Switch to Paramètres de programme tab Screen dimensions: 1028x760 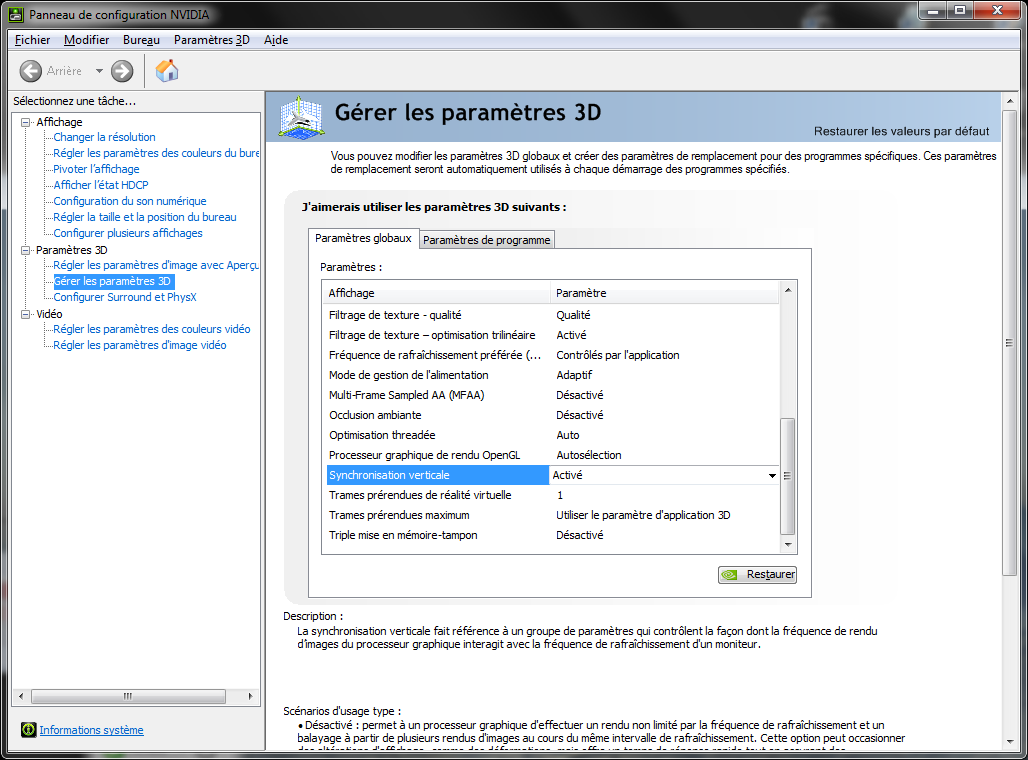tap(486, 240)
